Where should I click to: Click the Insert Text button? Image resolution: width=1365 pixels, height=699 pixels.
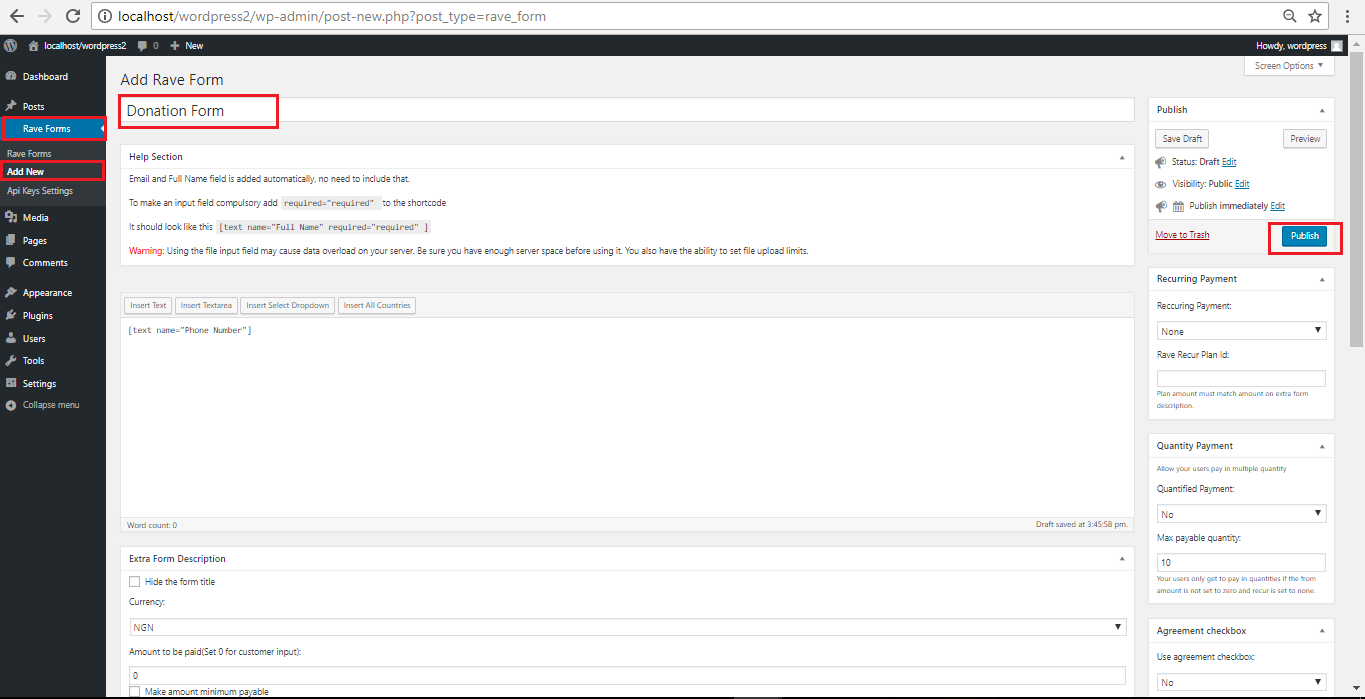[x=148, y=305]
